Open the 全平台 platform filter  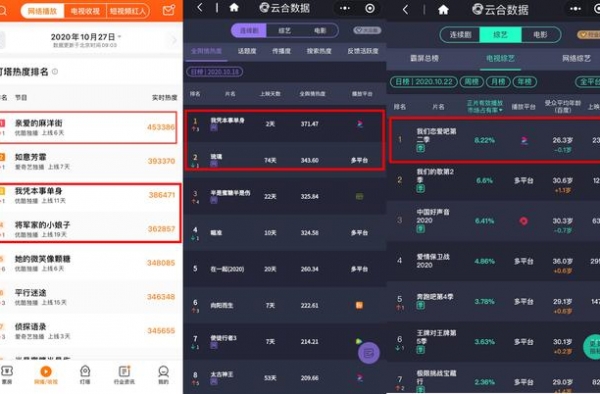pos(588,81)
